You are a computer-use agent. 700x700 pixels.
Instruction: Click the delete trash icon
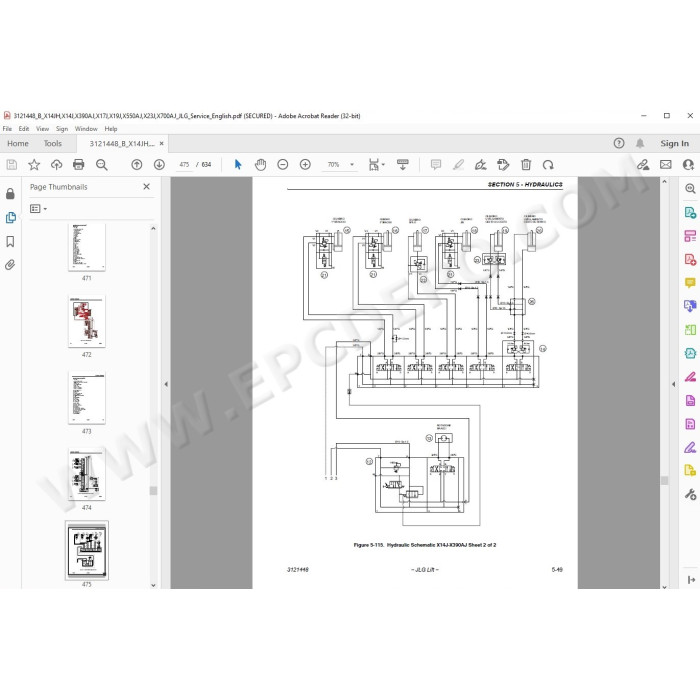(526, 165)
